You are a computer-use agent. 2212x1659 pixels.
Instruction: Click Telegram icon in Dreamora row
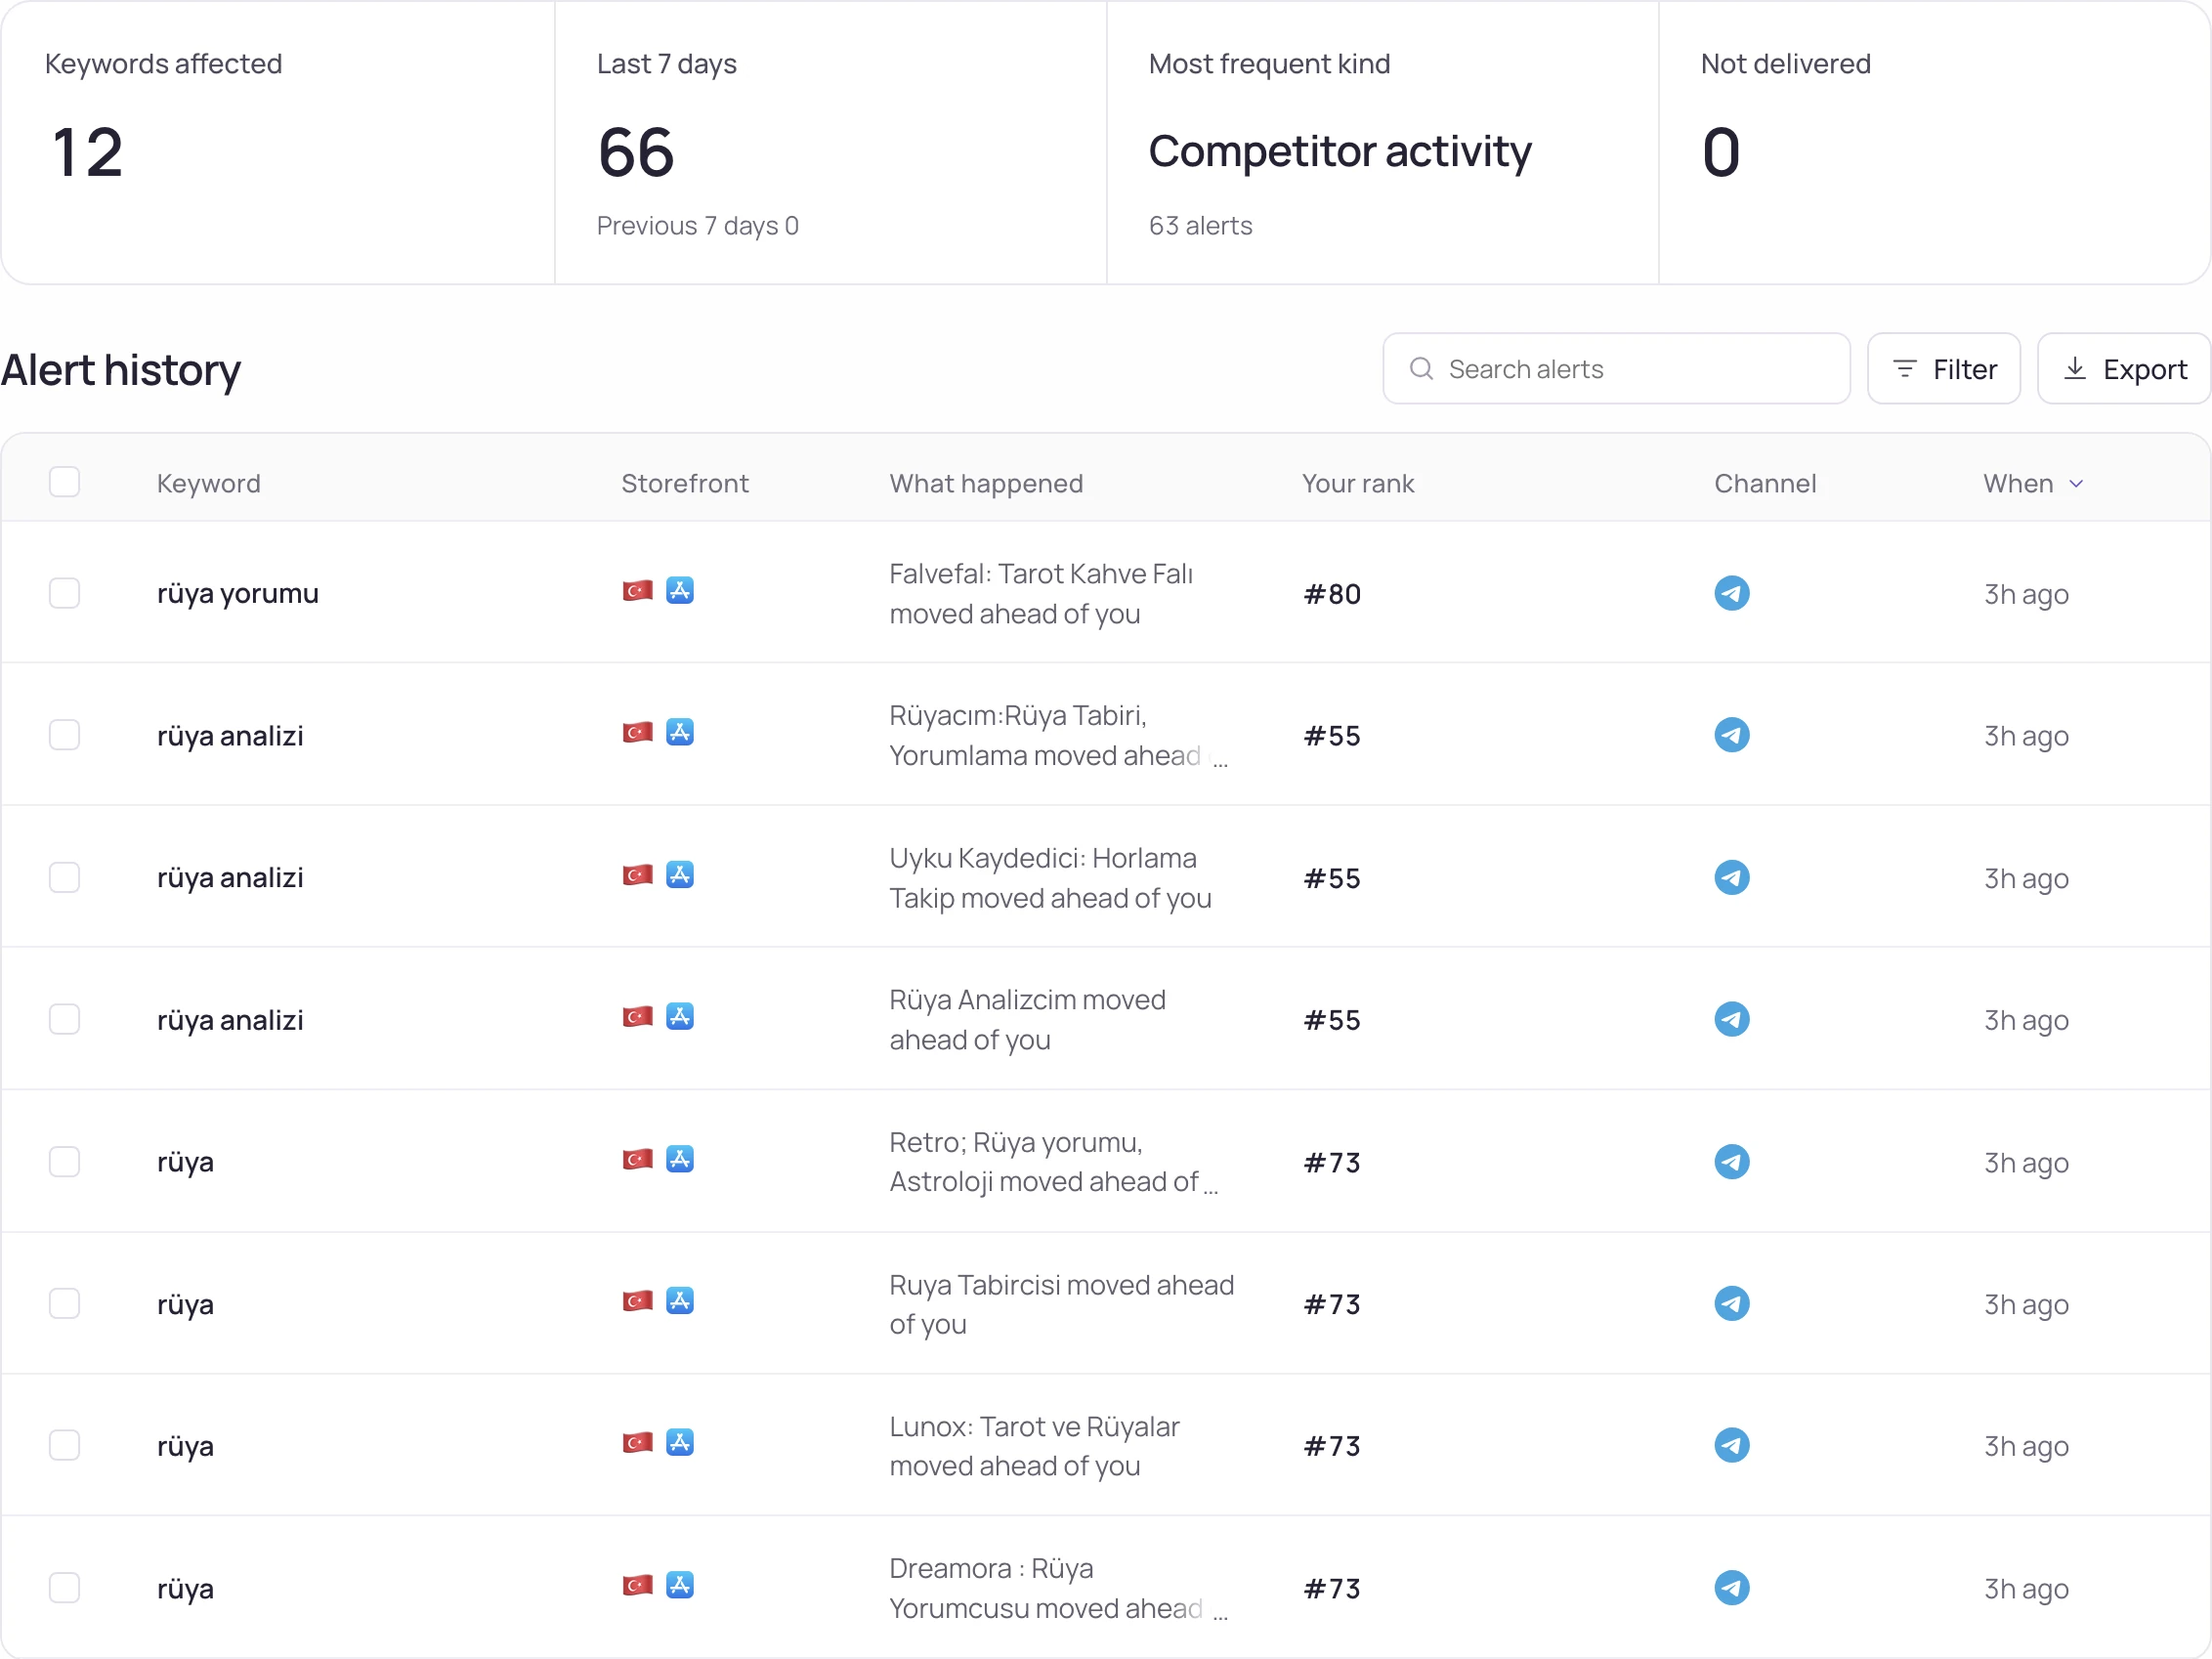click(x=1732, y=1587)
